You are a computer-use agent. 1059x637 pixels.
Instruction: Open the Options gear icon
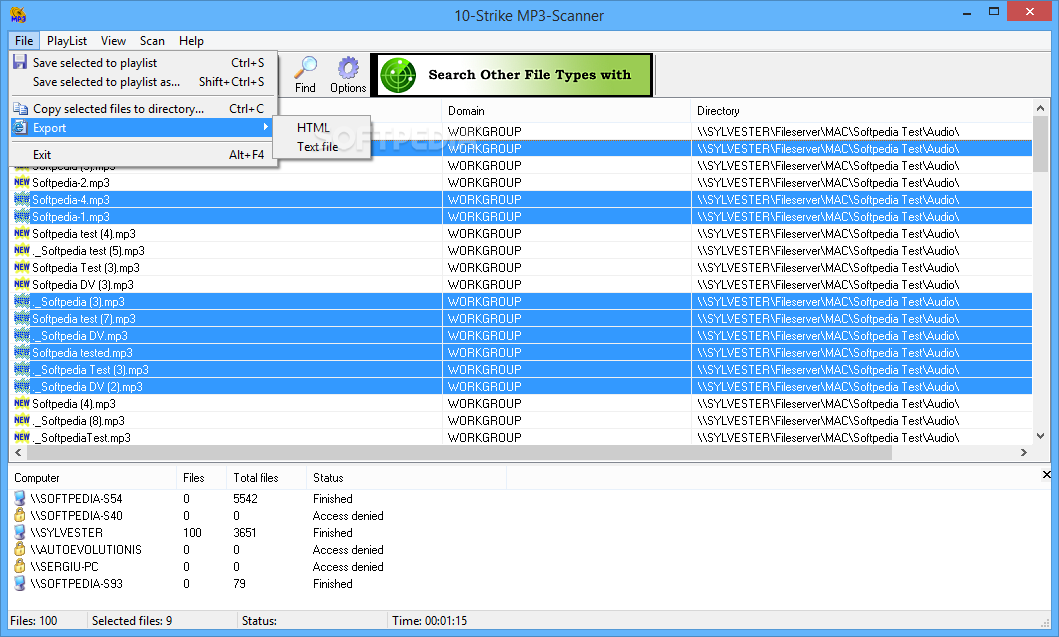click(348, 68)
